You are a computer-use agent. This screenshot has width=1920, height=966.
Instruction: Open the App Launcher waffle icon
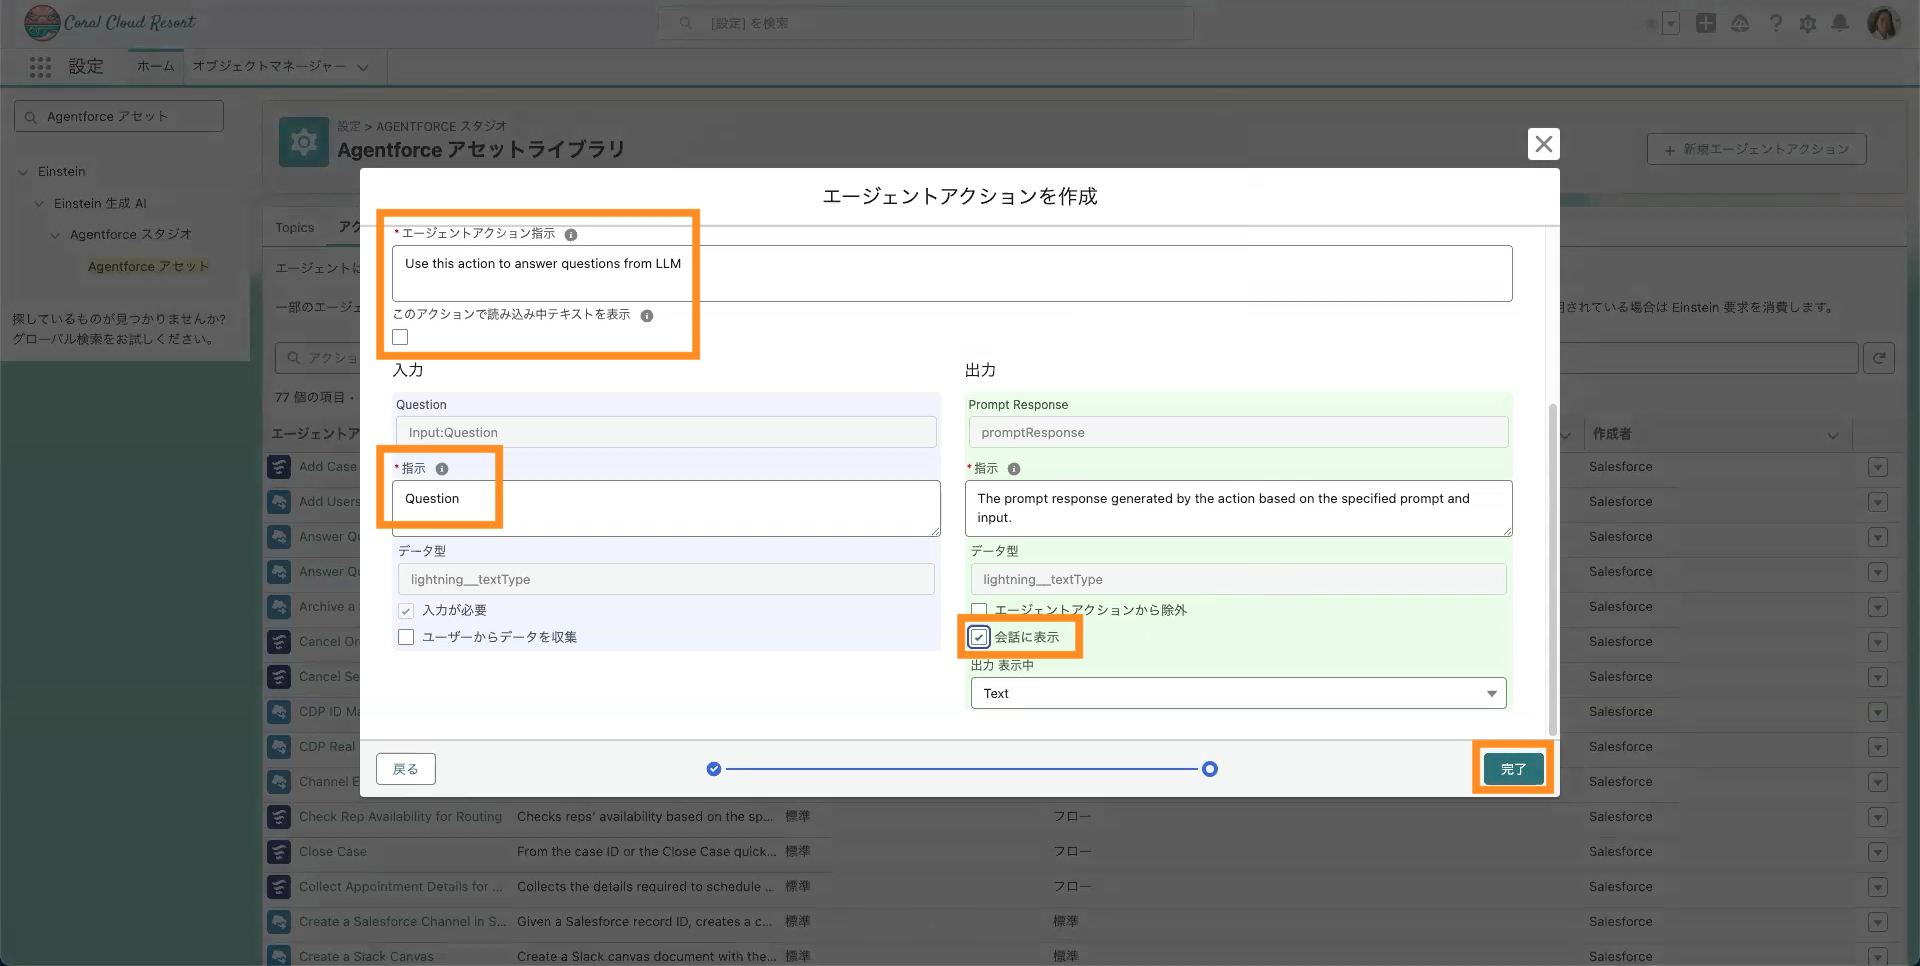pyautogui.click(x=40, y=67)
